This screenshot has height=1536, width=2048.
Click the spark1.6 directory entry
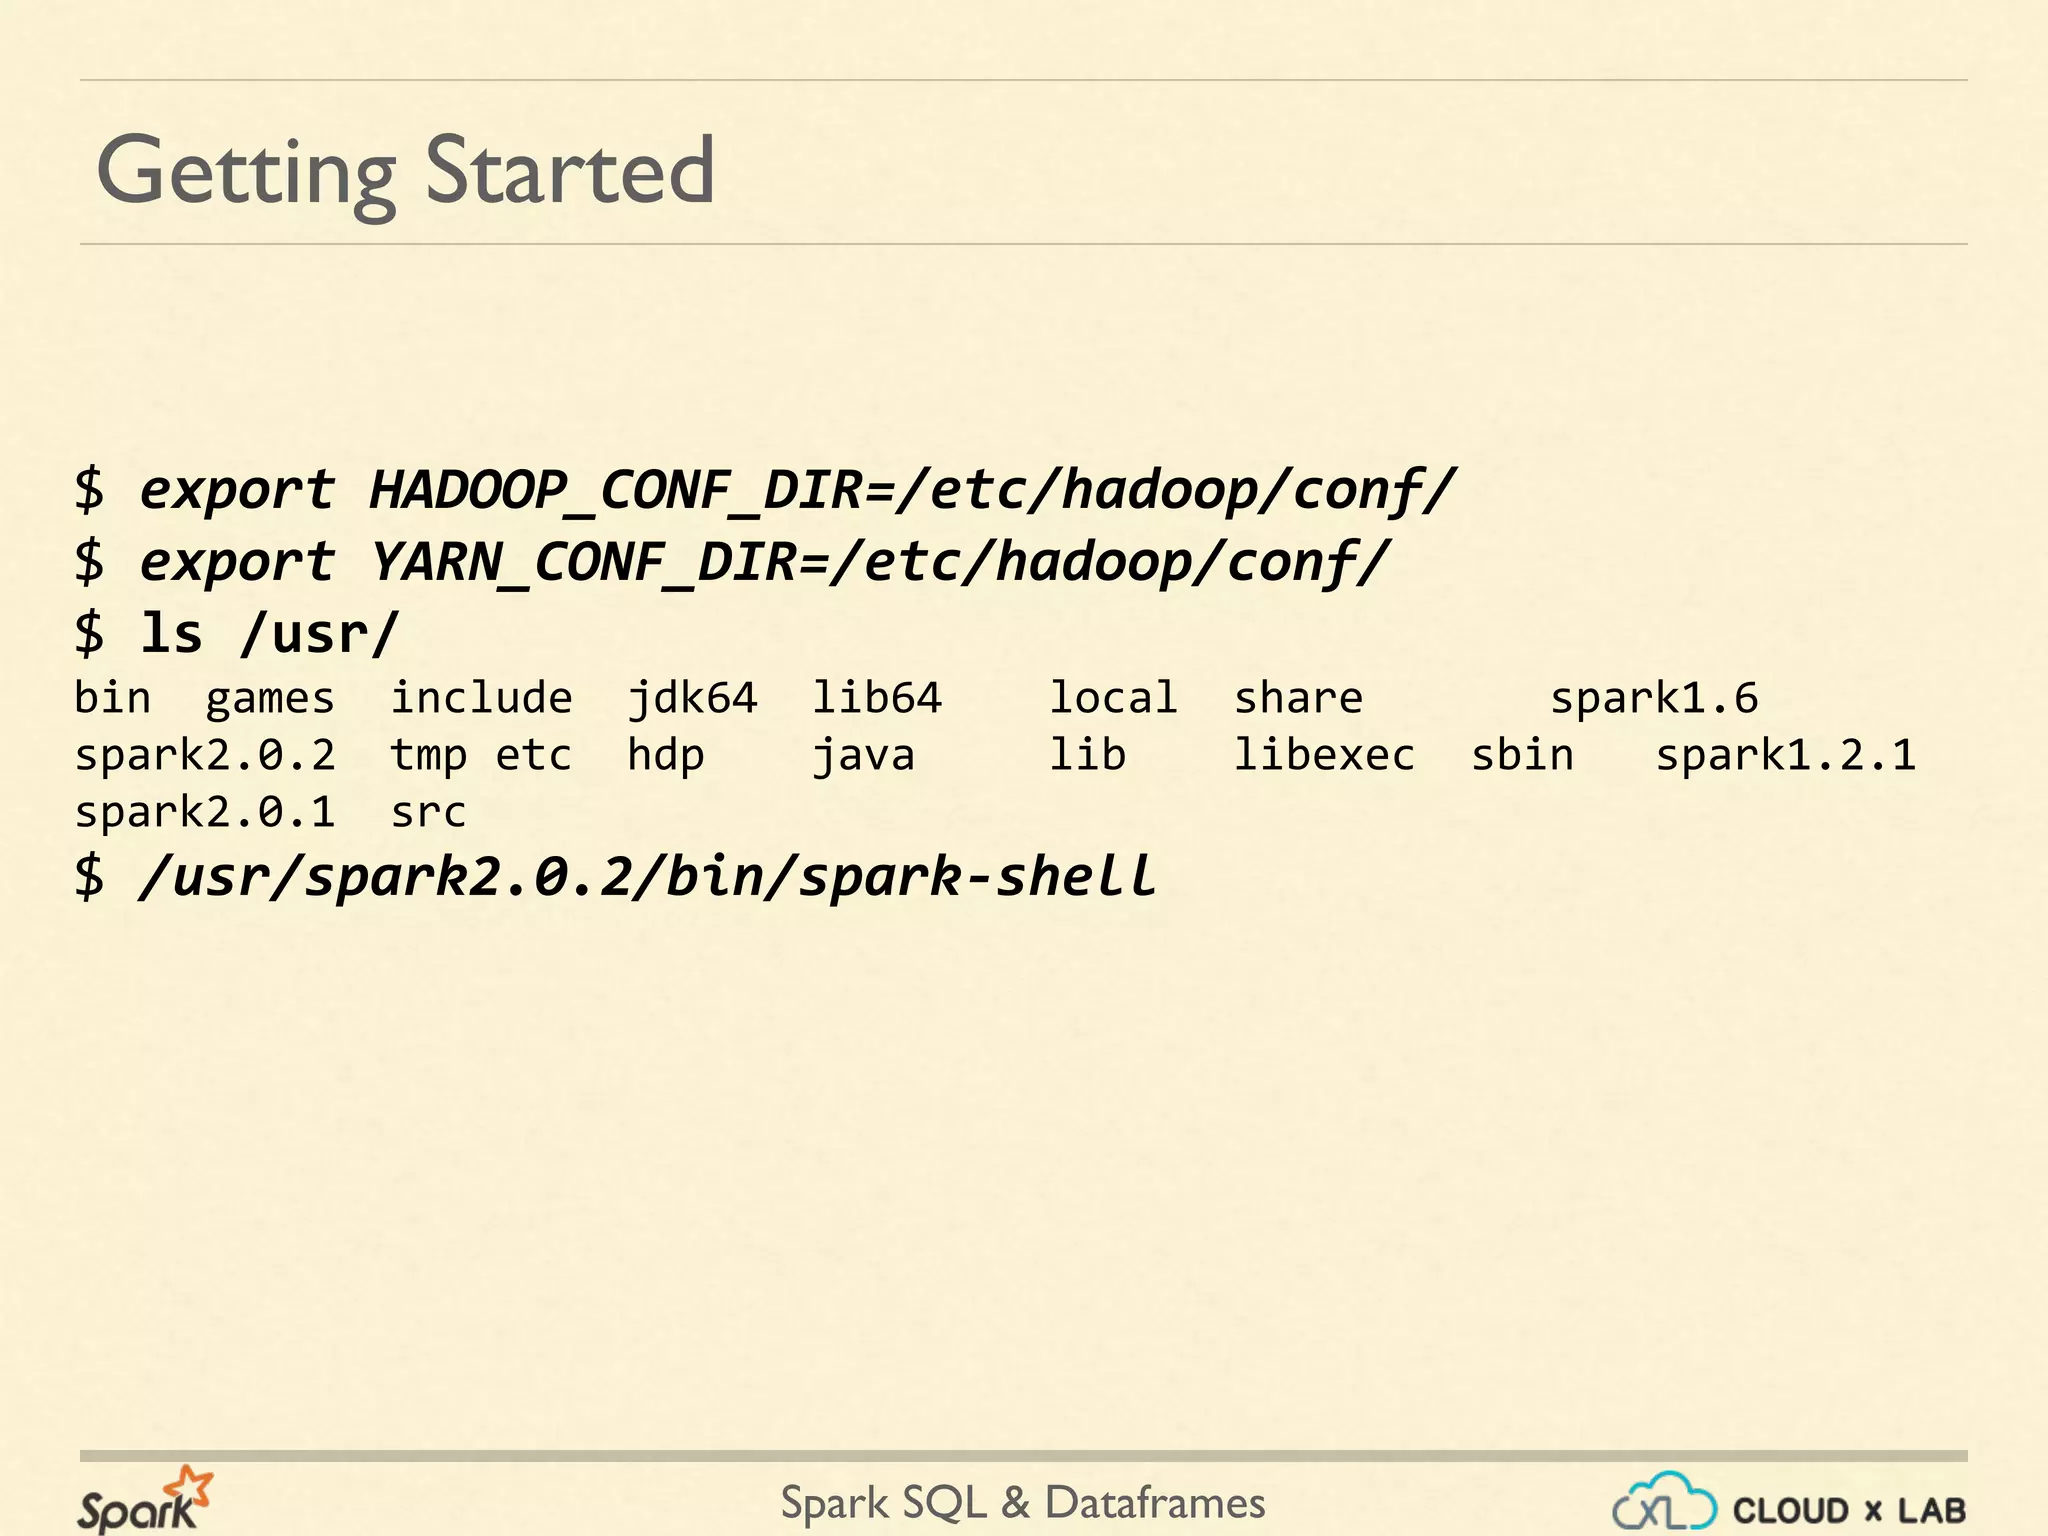[x=1654, y=698]
